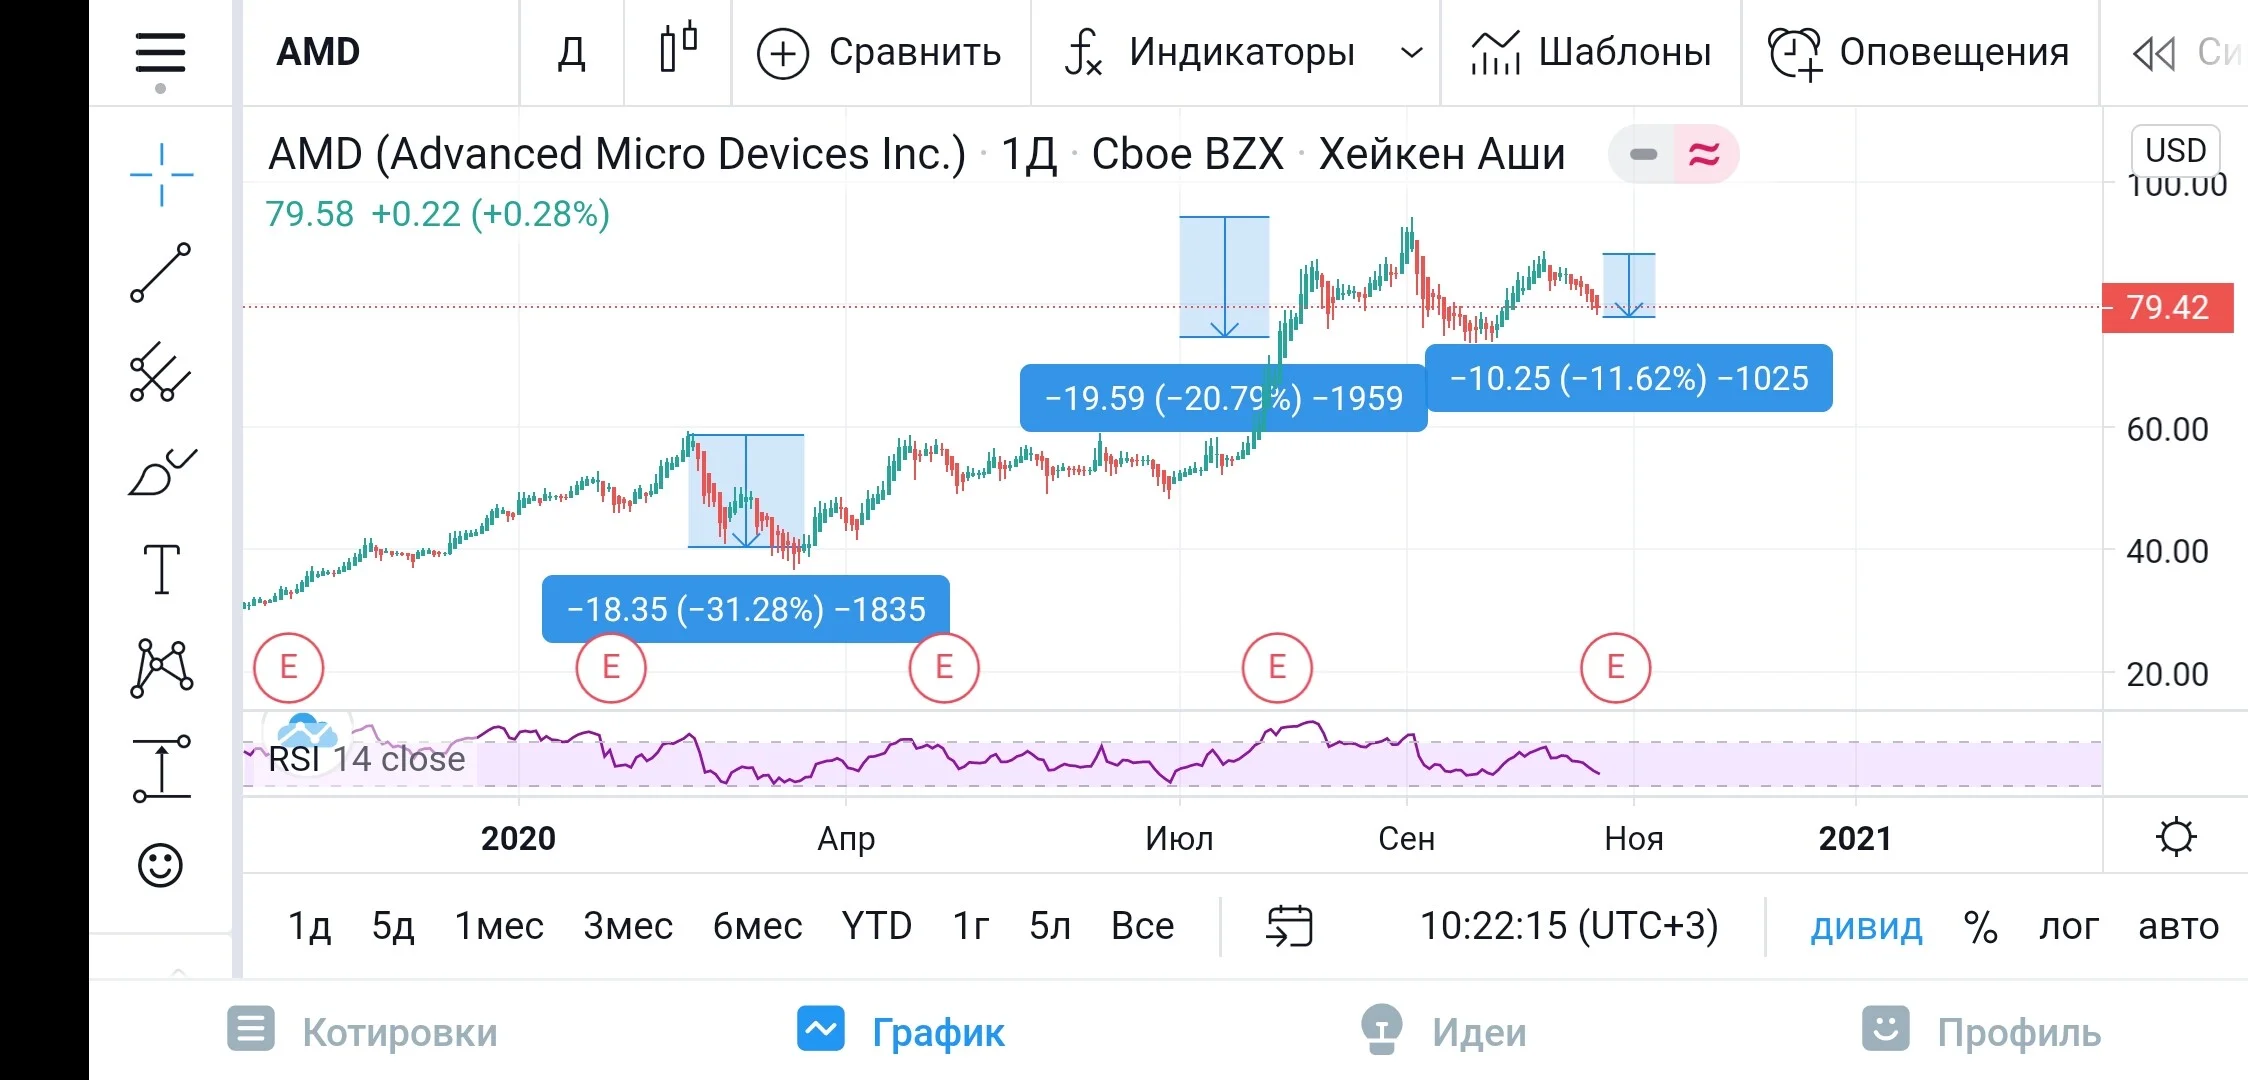Open the USD currency selector
Screen dimensions: 2248x1080
2176,150
